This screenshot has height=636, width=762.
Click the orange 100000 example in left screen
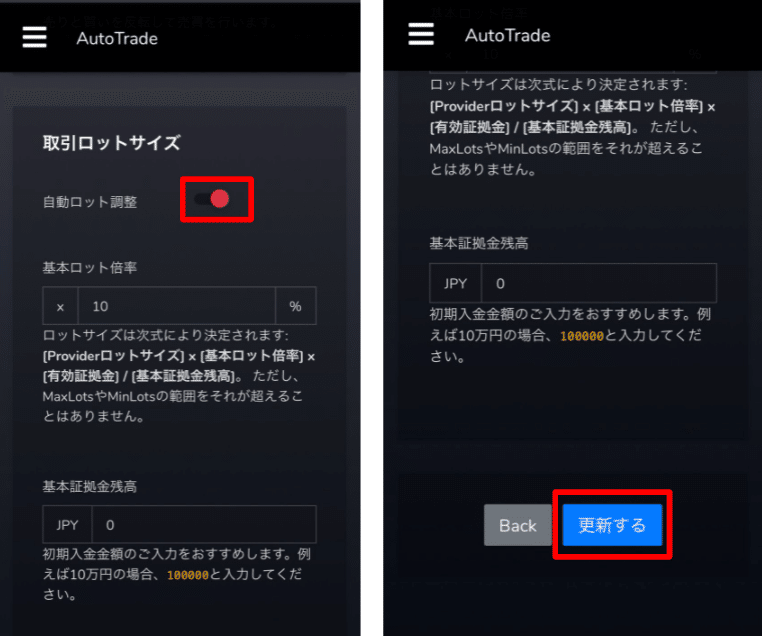tap(188, 575)
